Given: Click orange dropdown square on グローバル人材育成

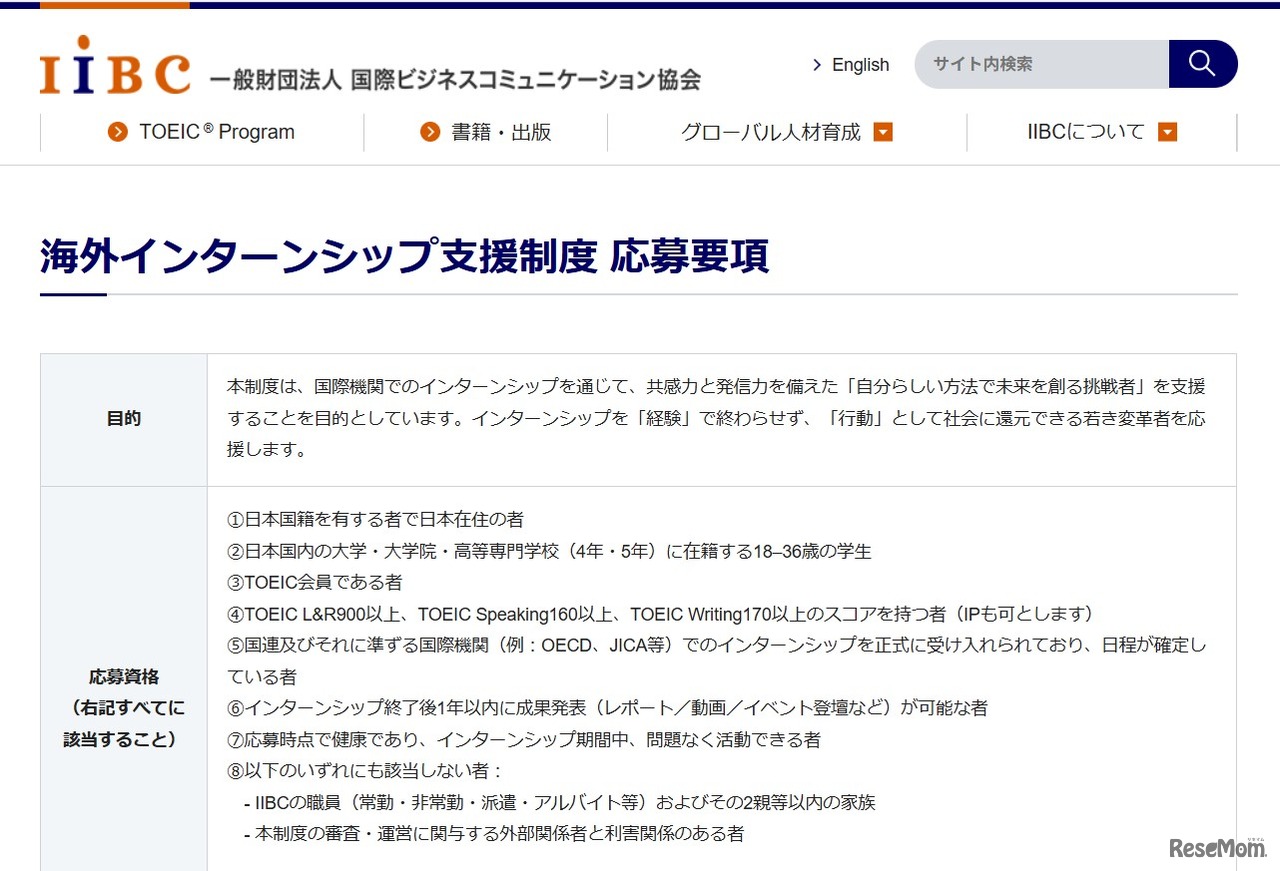Looking at the screenshot, I should (882, 131).
